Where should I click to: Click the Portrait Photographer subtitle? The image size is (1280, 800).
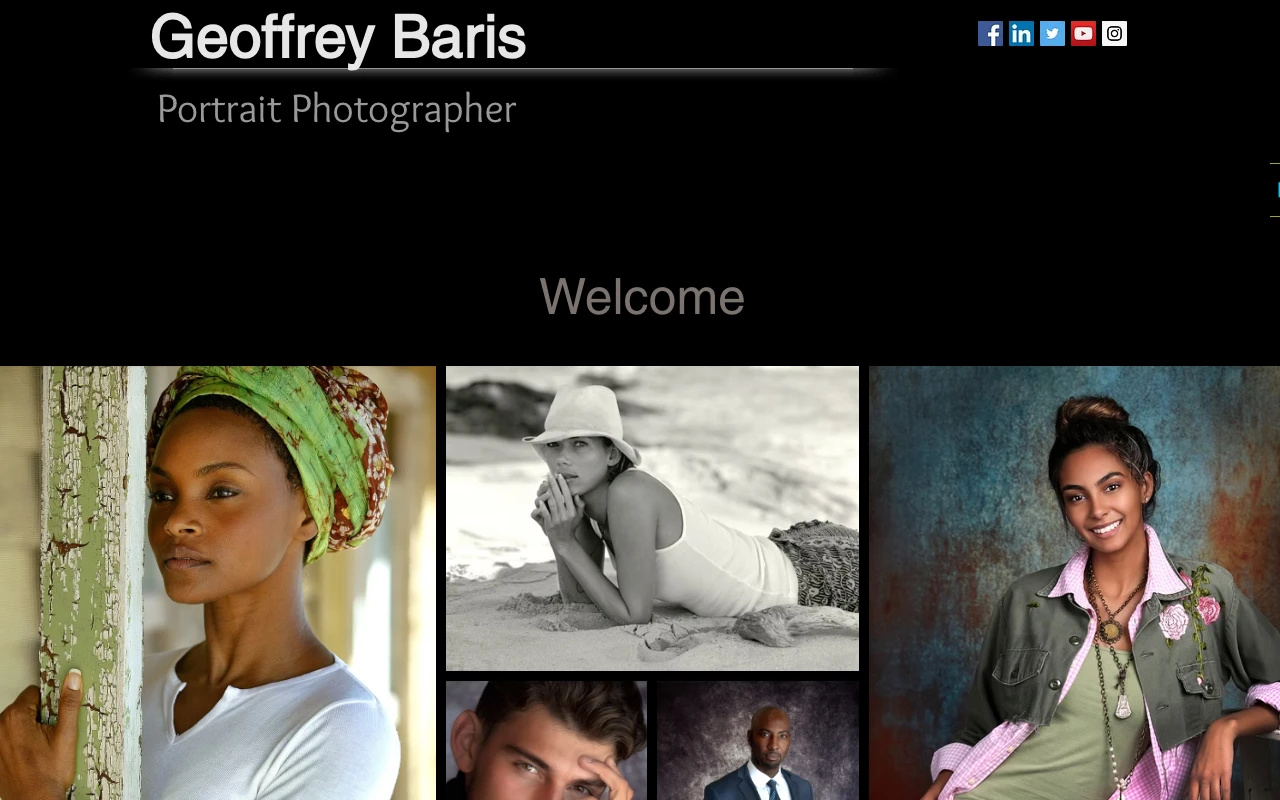(336, 109)
